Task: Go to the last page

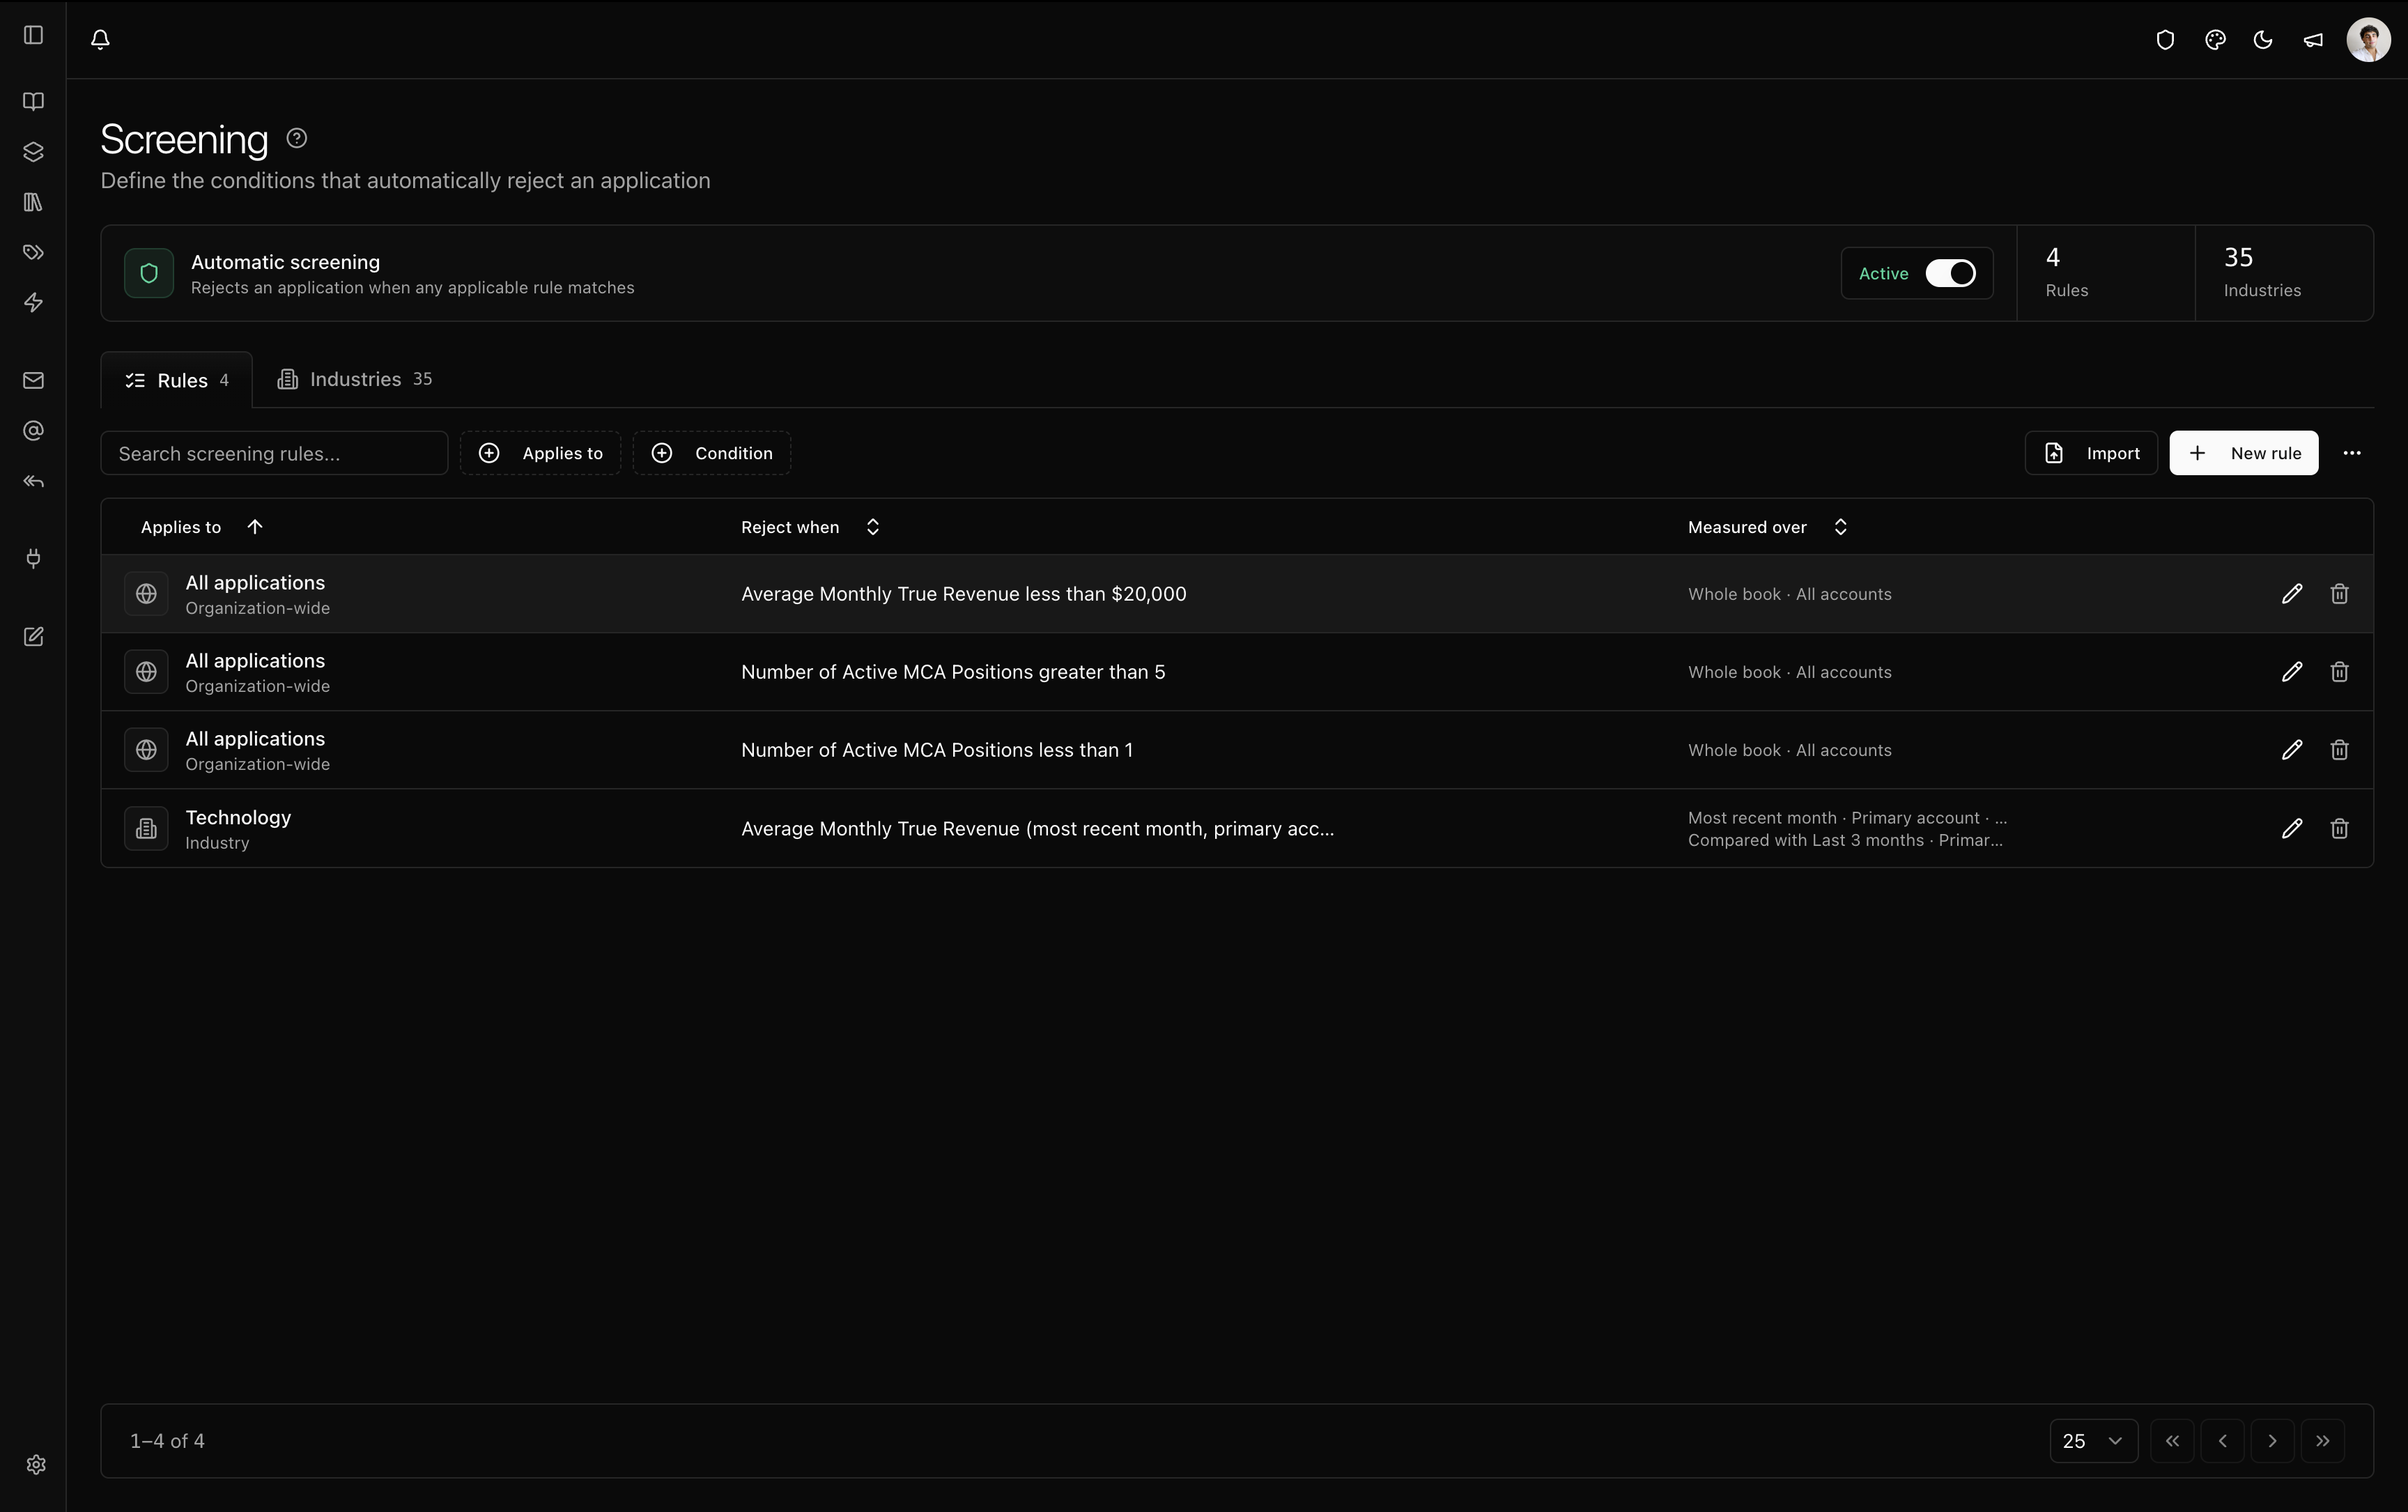Action: [2322, 1441]
